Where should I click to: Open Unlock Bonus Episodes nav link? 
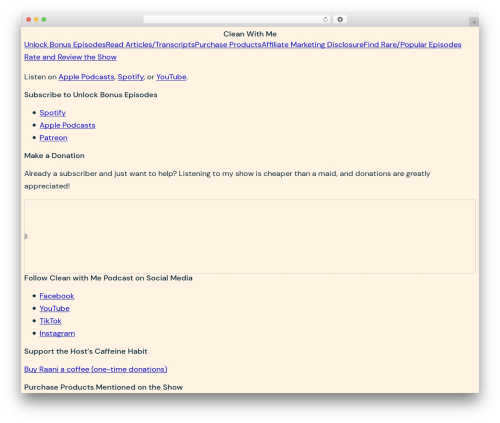65,45
